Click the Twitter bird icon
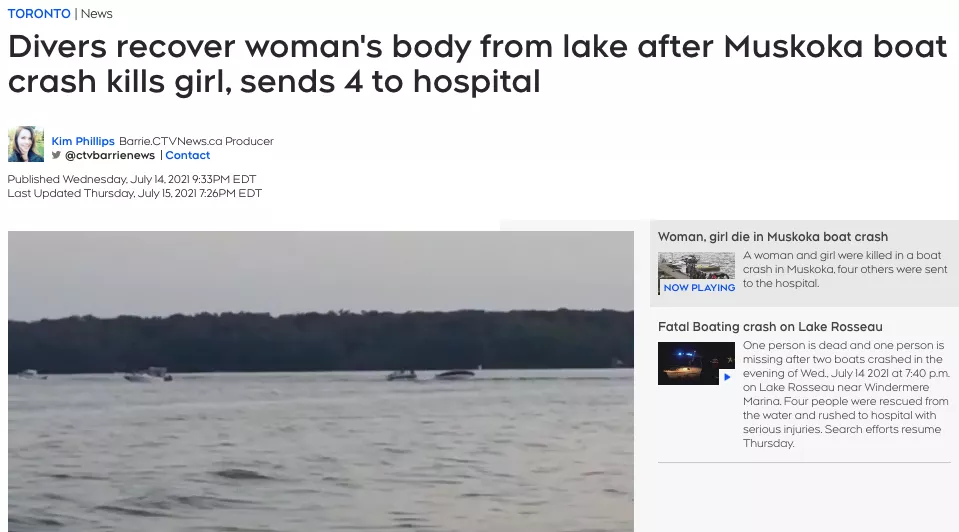Screen dimensions: 959x532 click(56, 155)
